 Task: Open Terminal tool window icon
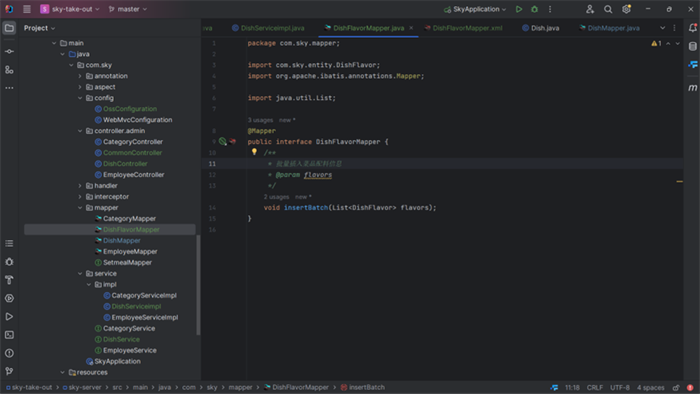coord(9,335)
